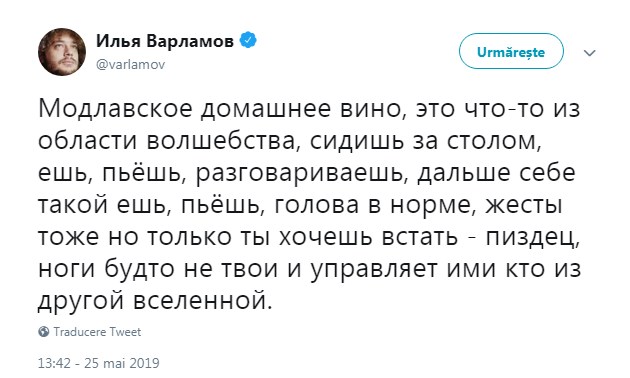Follow the account with Urmărește button

[x=511, y=52]
